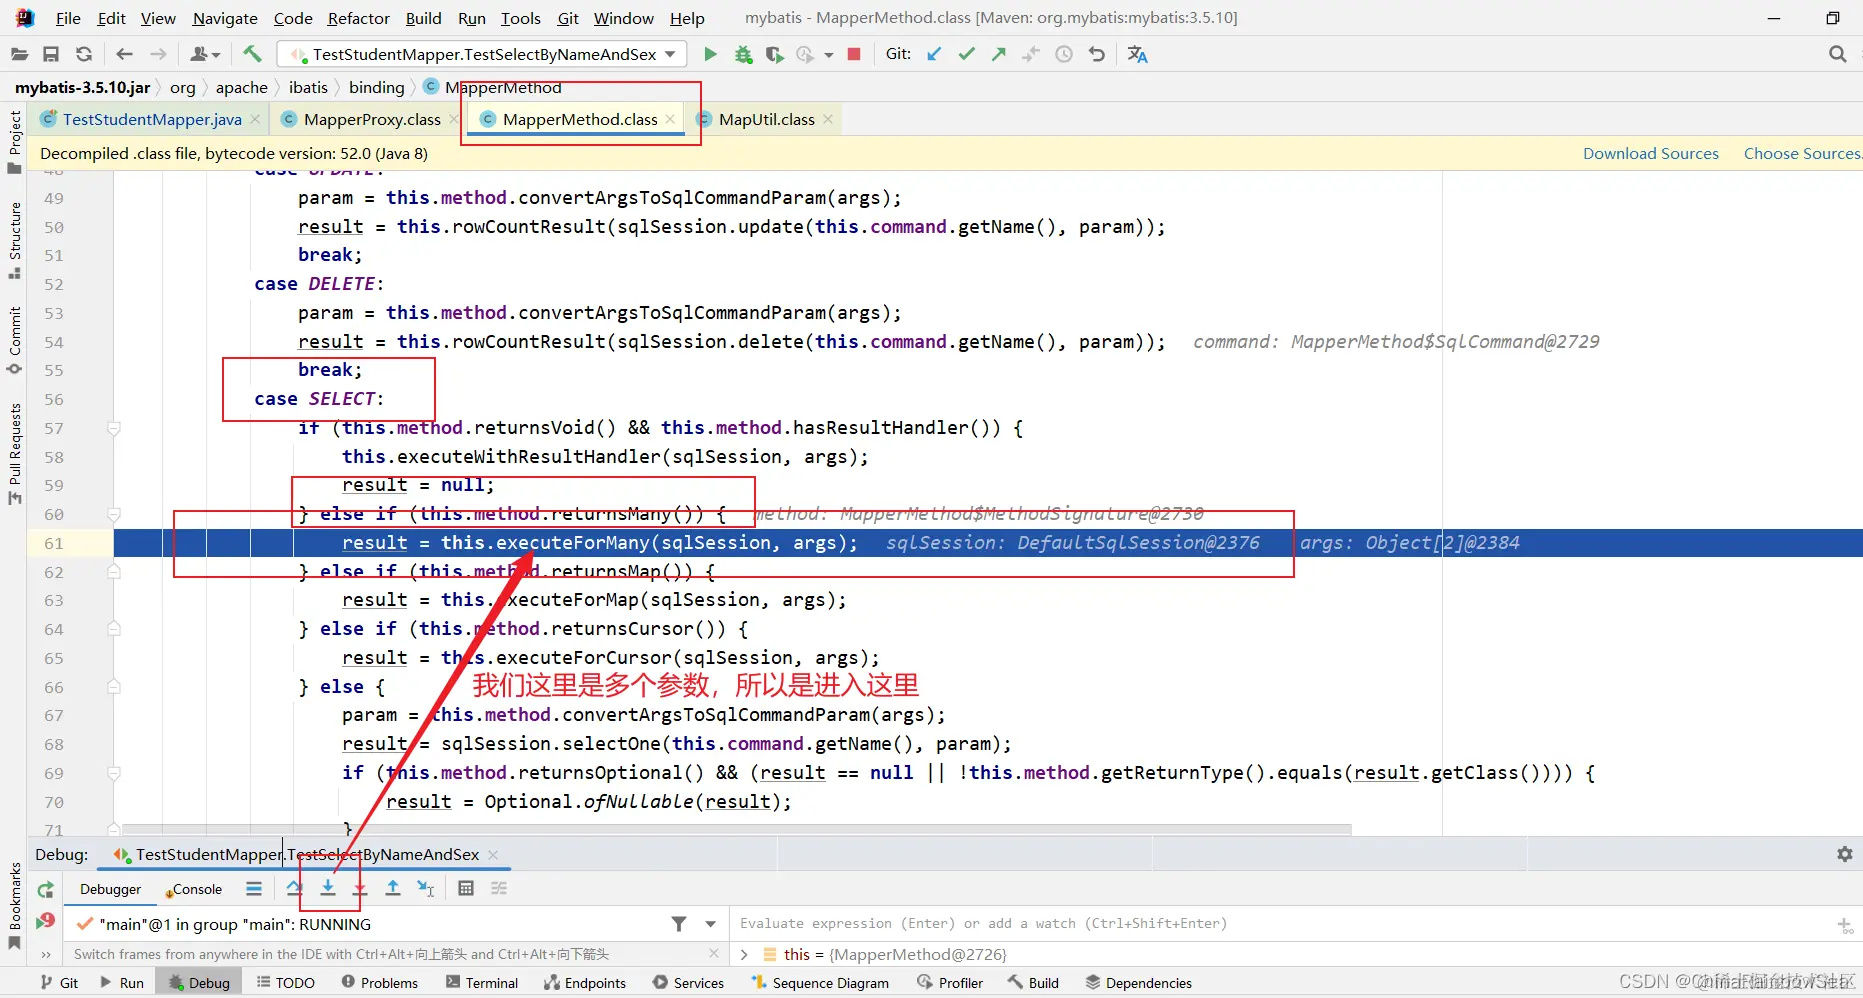Open run configuration dropdown TestStudentMapper.TestSelectByNameAndSex
Image resolution: width=1863 pixels, height=998 pixels.
pos(481,54)
